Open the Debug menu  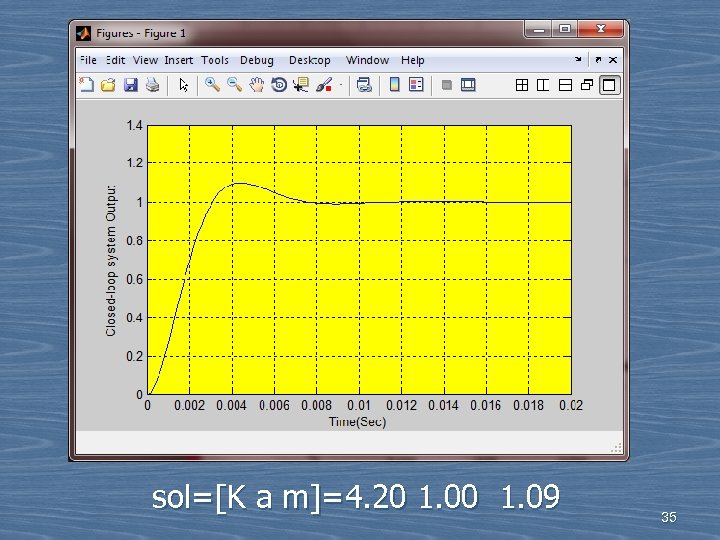pos(257,60)
